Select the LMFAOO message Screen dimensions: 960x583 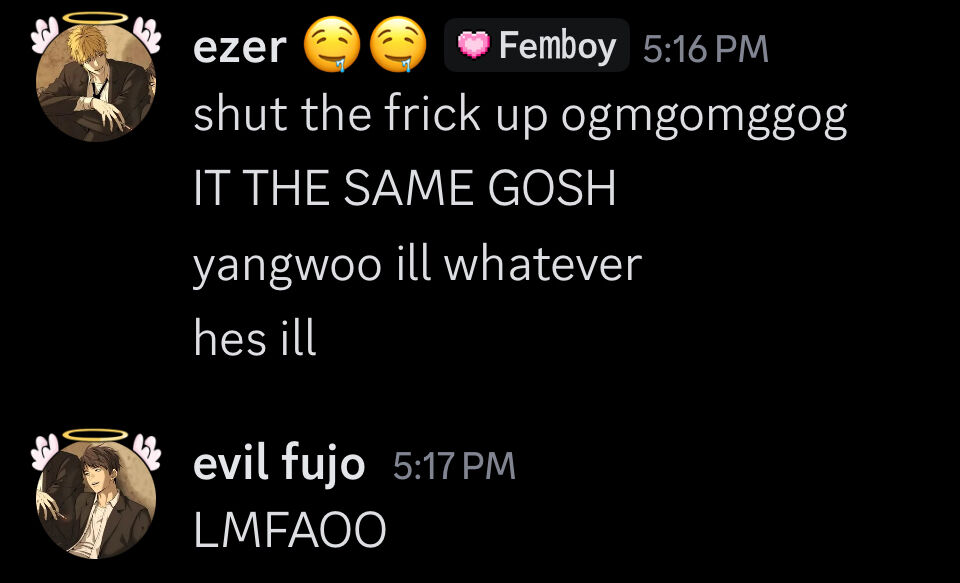click(290, 530)
